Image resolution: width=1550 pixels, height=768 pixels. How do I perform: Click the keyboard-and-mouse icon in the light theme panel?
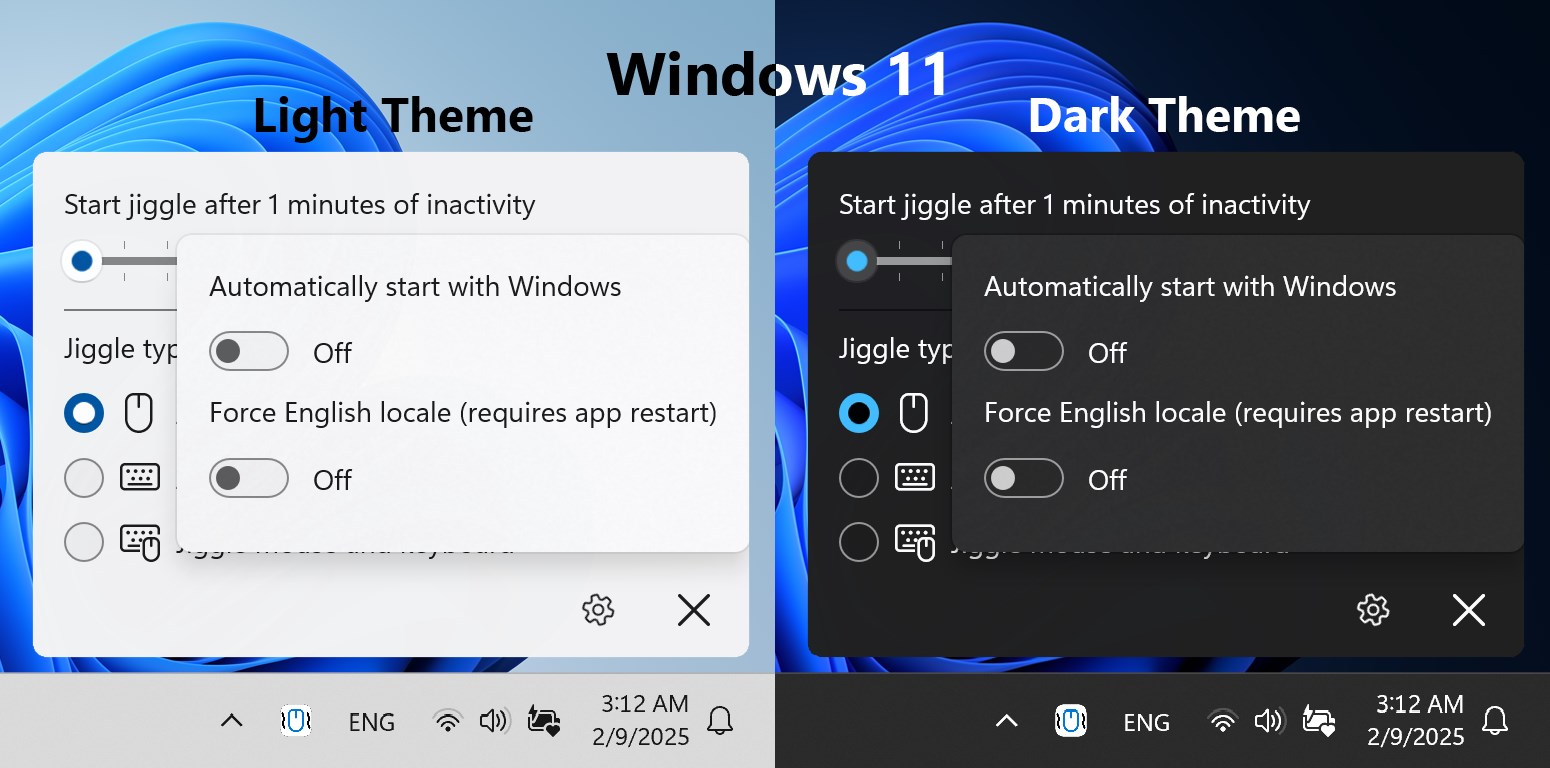coord(140,542)
